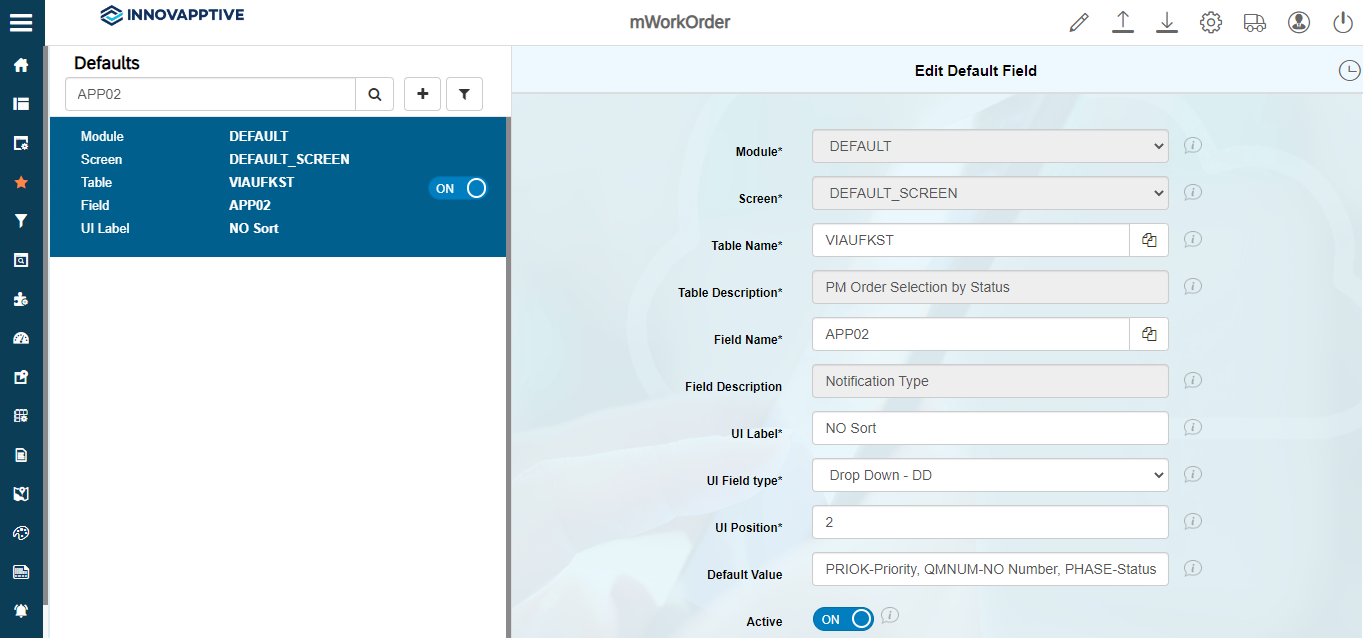The image size is (1363, 638).
Task: Open the UI Field type dropdown
Action: pyautogui.click(x=990, y=475)
